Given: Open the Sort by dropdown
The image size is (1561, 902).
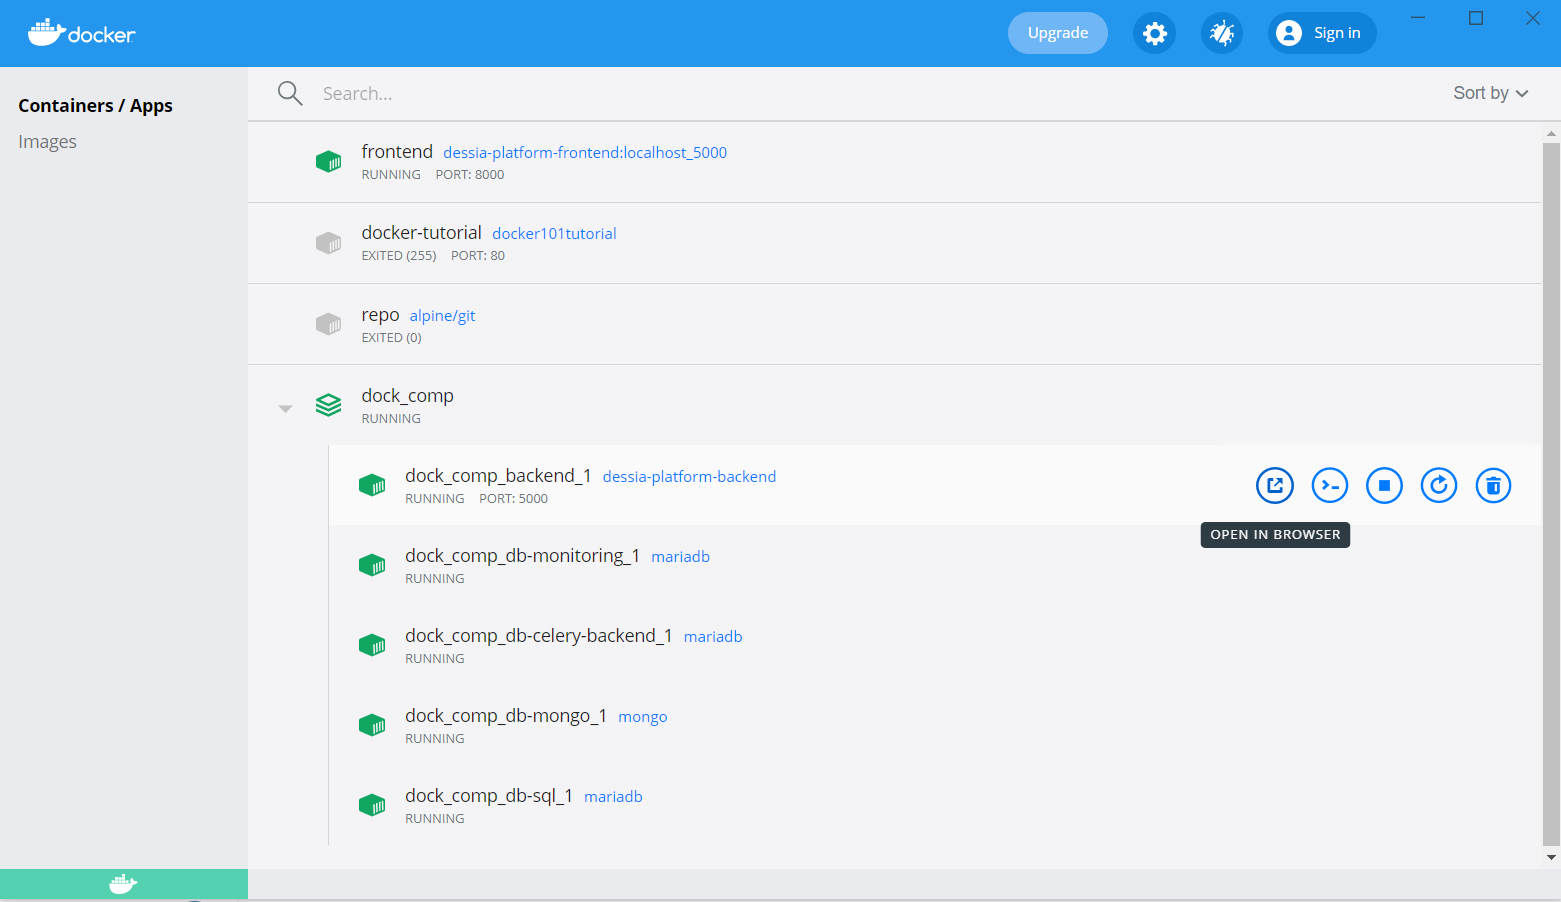Looking at the screenshot, I should pyautogui.click(x=1491, y=93).
